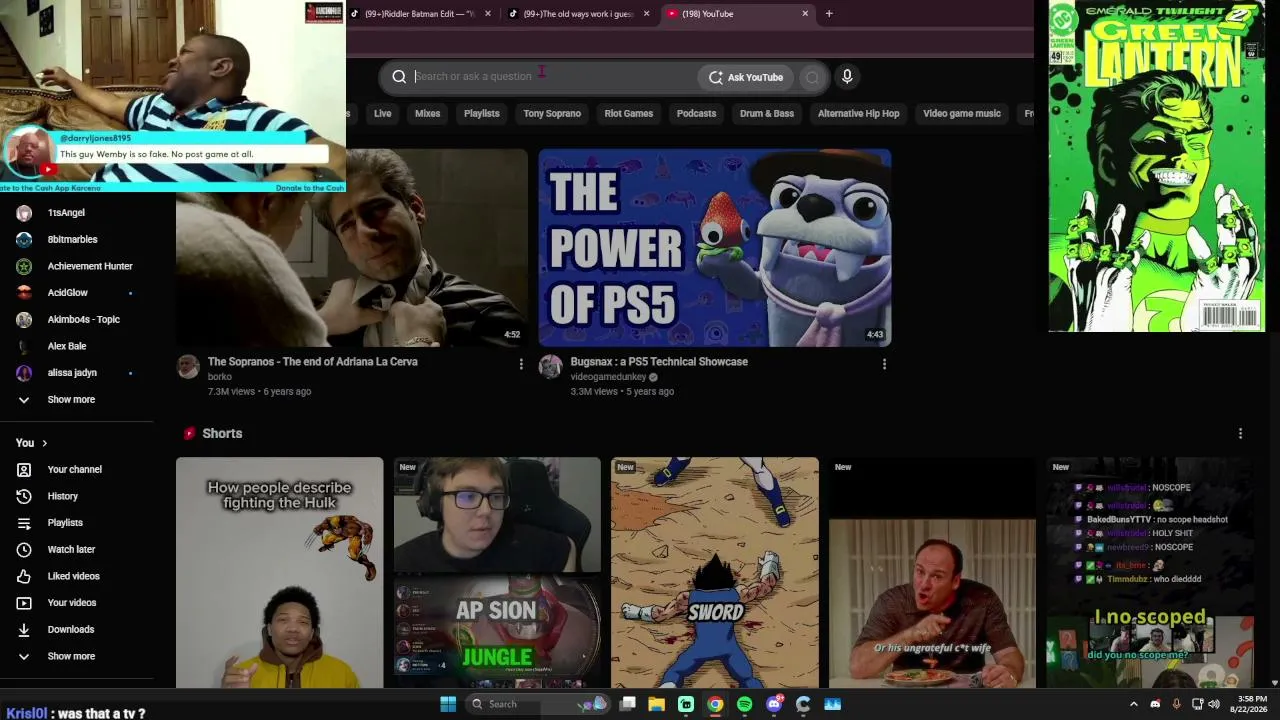
Task: Open the Windows Start menu
Action: click(x=448, y=704)
